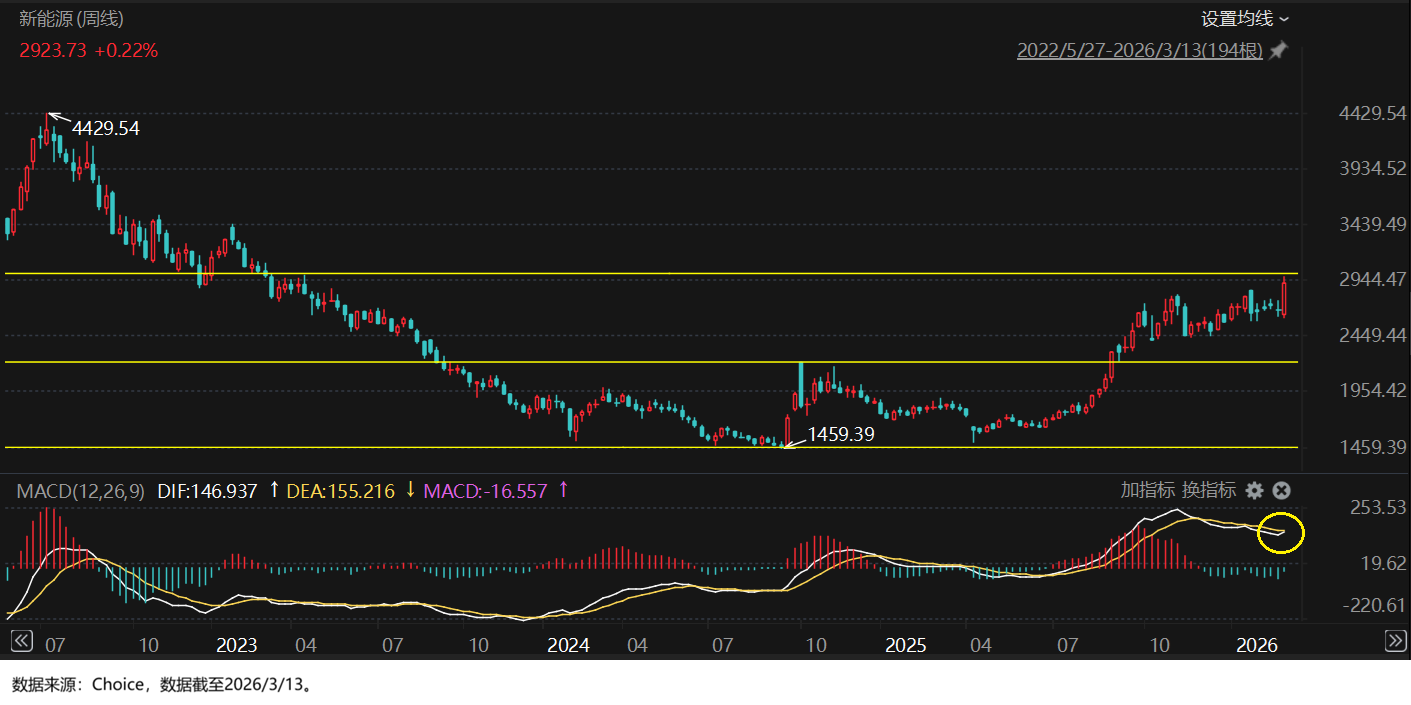The height and width of the screenshot is (705, 1411).
Task: Click the 新能源 (周线) title
Action: 72,19
